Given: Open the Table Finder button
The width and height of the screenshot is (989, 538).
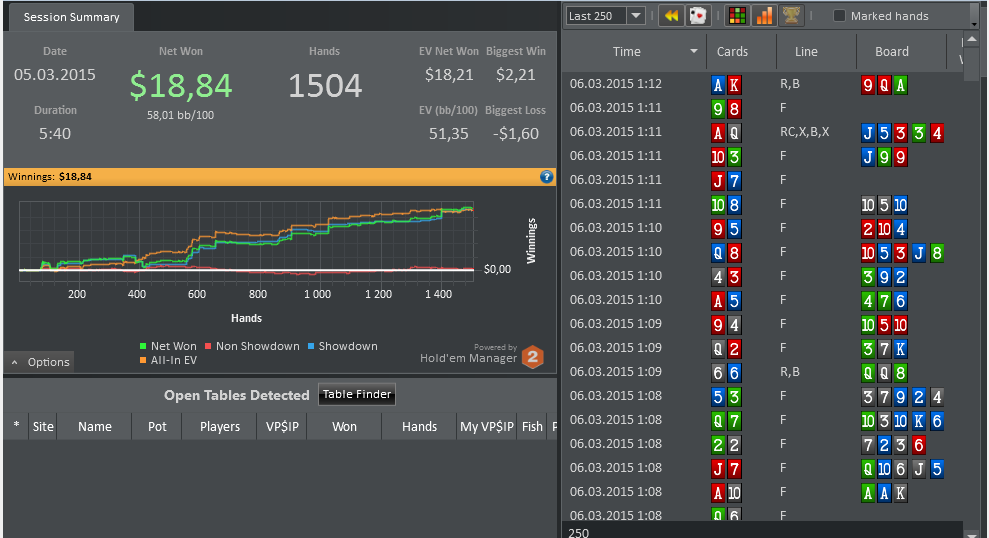Looking at the screenshot, I should [357, 394].
